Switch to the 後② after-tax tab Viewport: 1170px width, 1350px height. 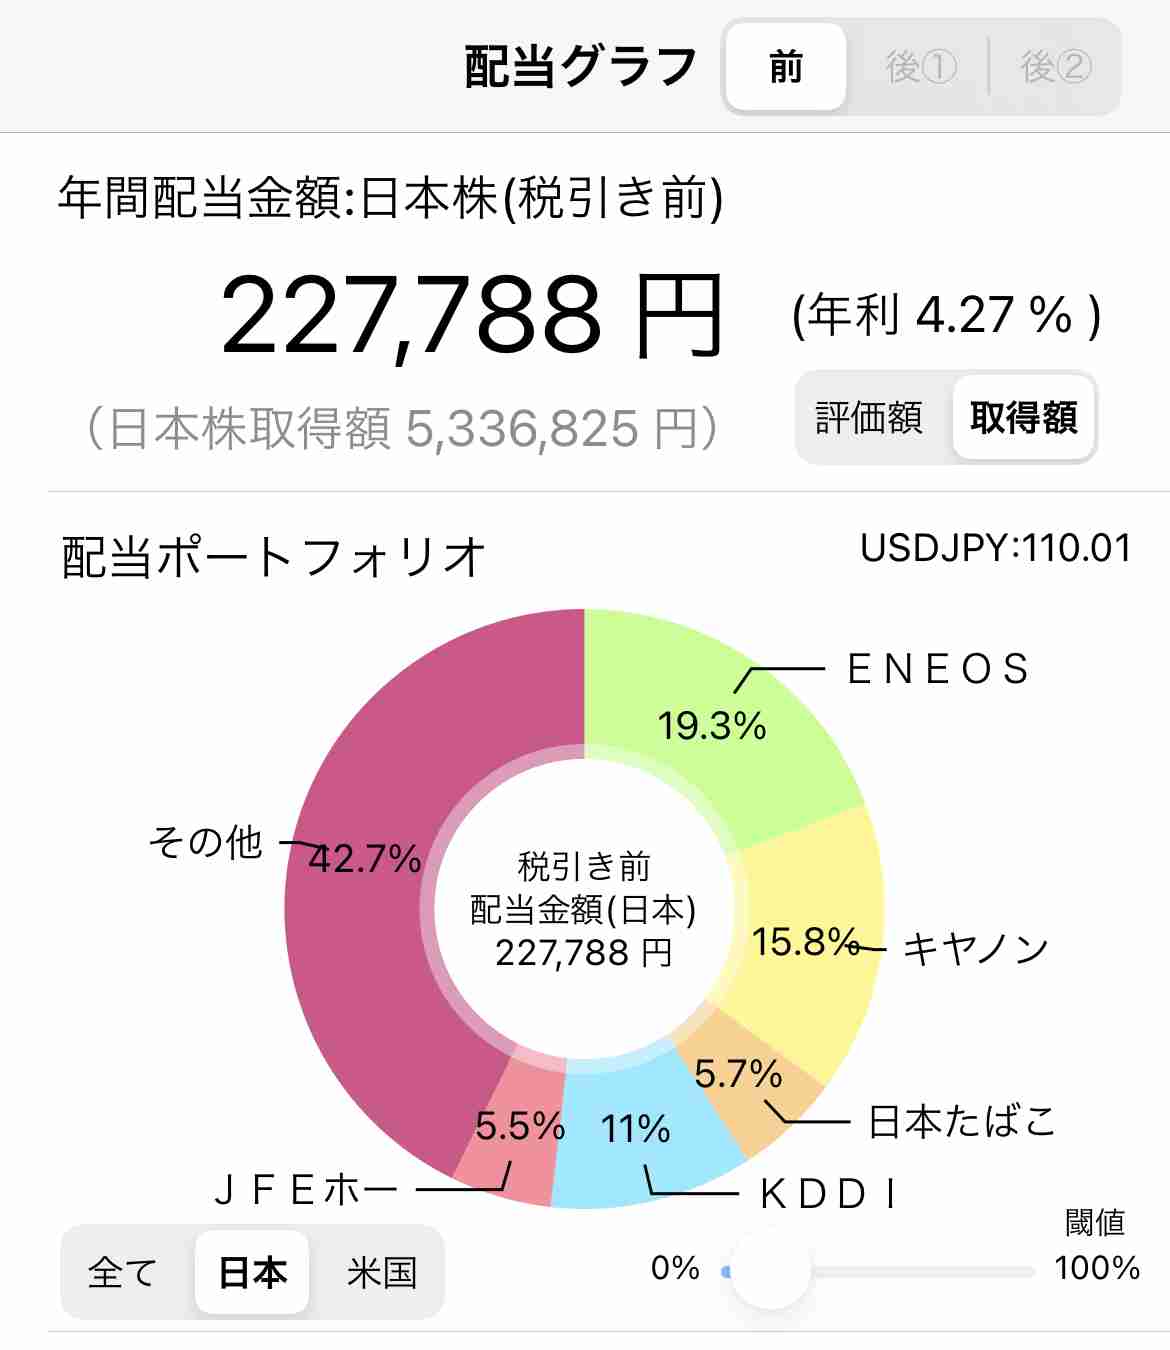(1056, 67)
